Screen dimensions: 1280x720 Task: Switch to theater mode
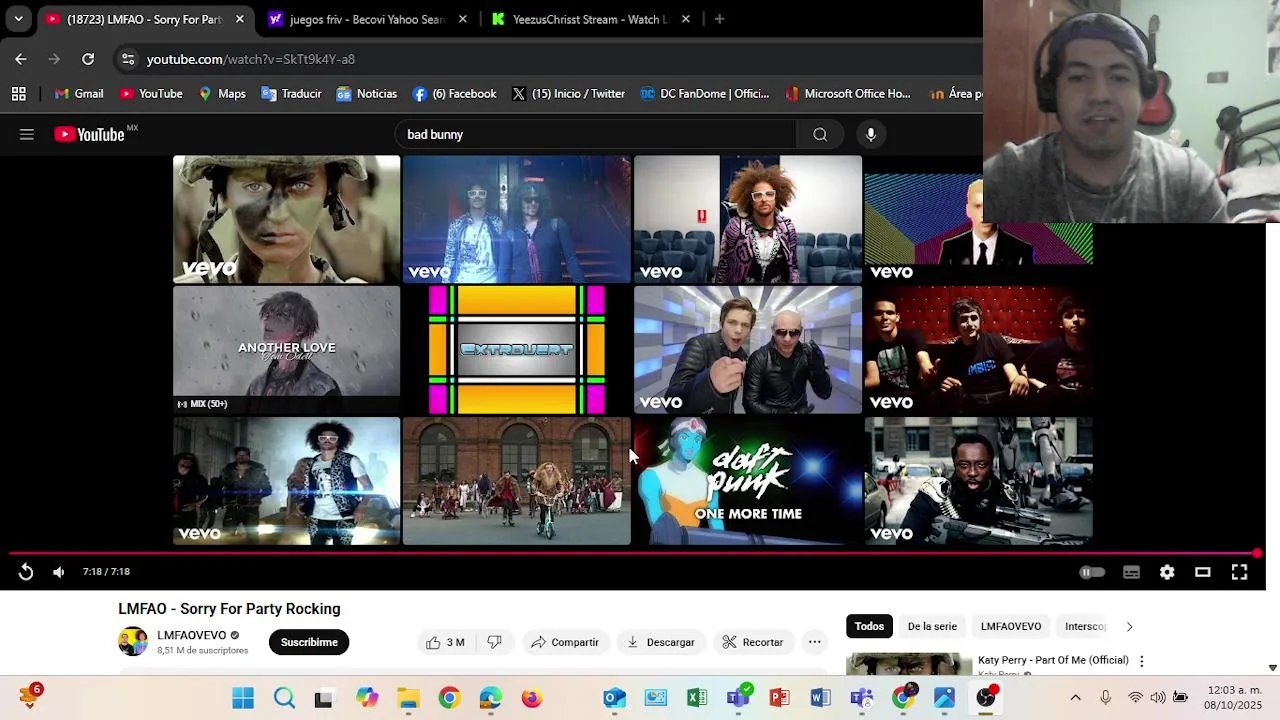pyautogui.click(x=1203, y=572)
